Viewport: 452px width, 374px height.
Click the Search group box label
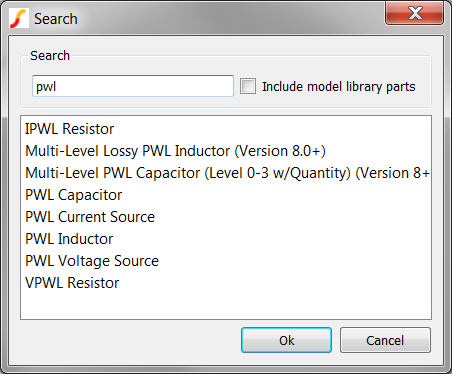pos(50,55)
